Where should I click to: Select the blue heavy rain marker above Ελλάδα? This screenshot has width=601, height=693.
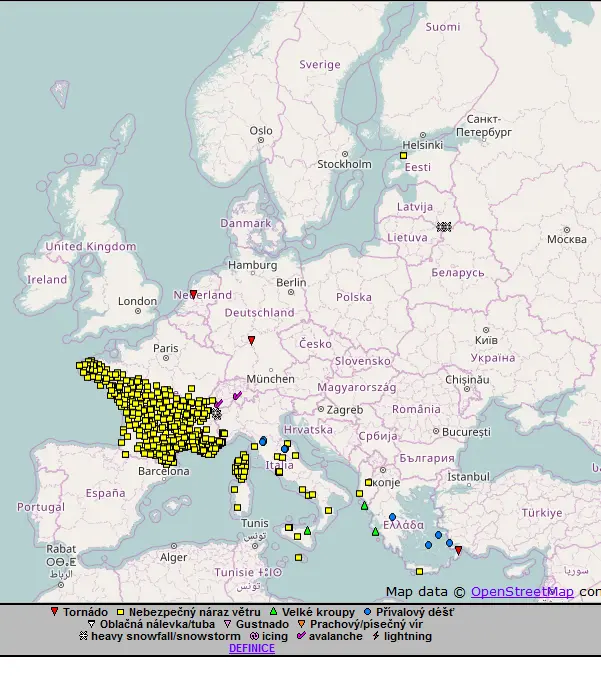392,517
